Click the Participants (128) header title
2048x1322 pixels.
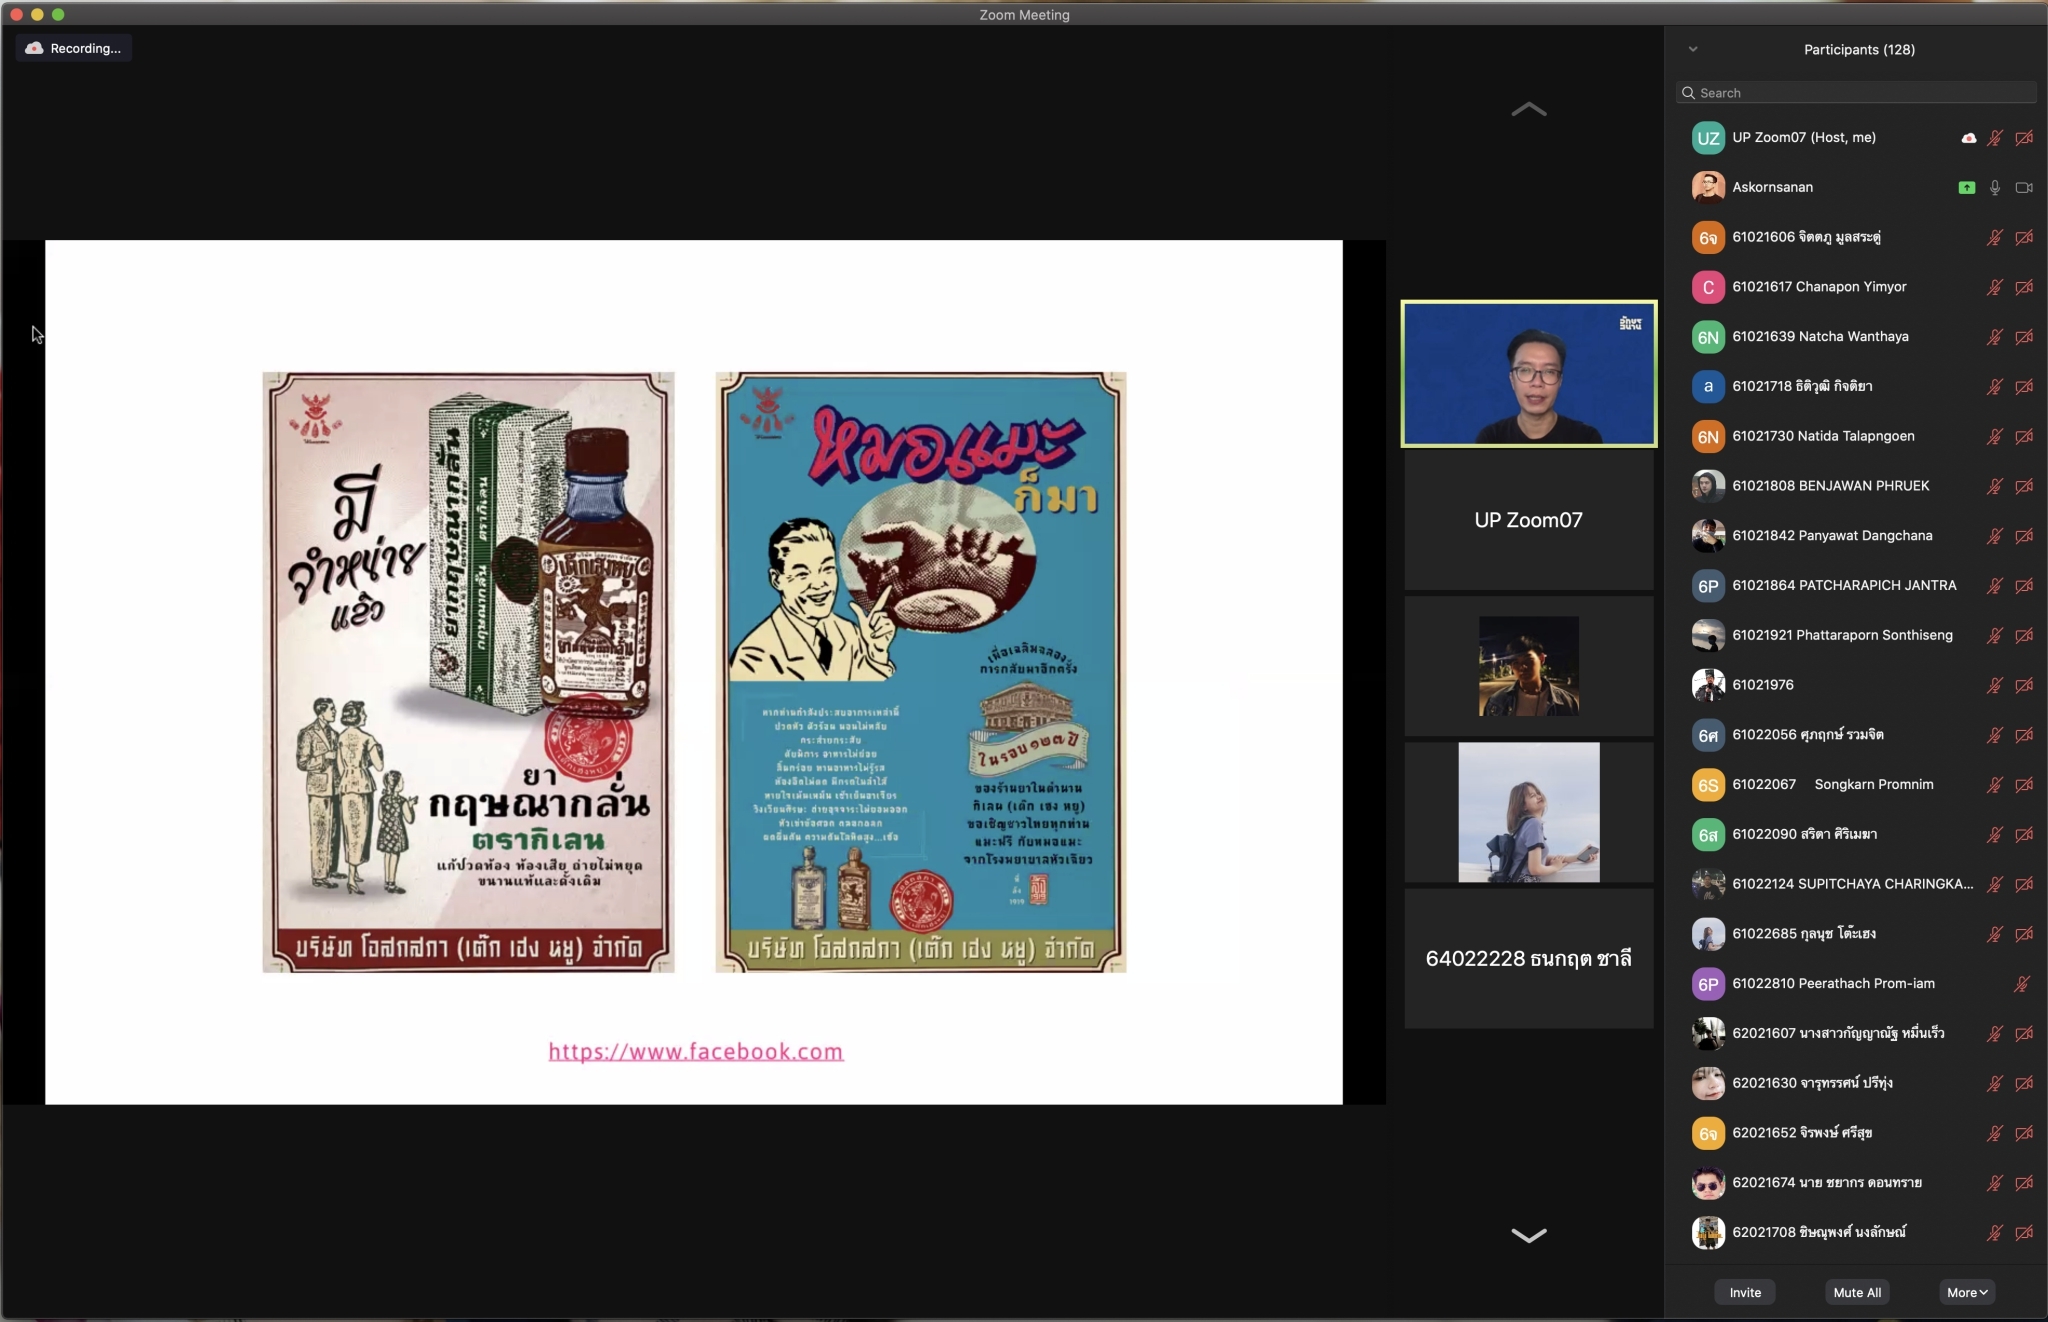[1859, 49]
